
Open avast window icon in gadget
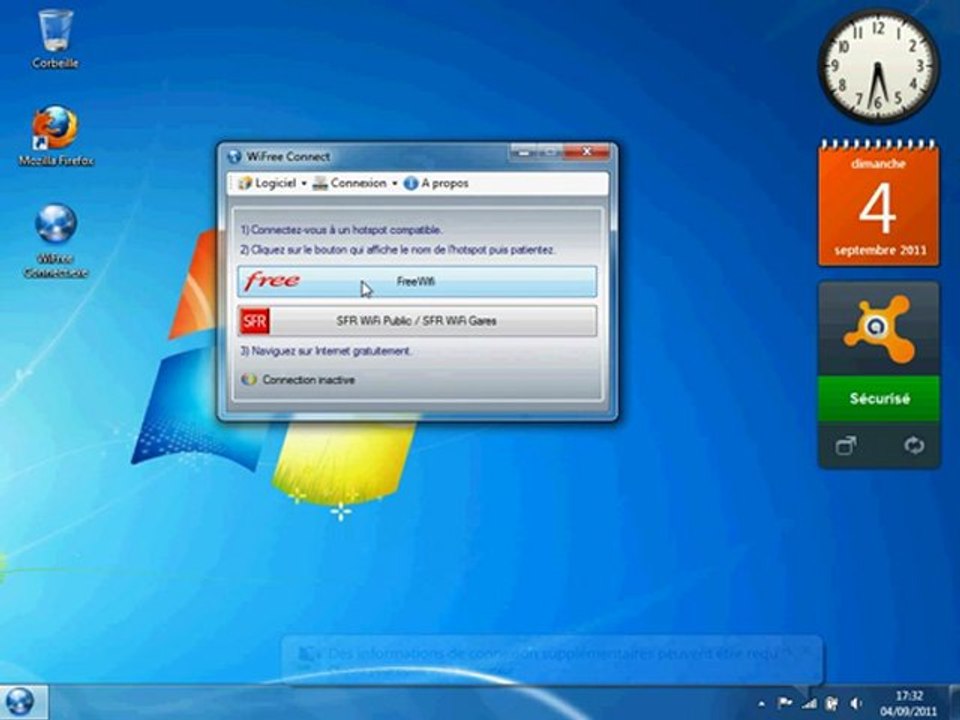[846, 445]
